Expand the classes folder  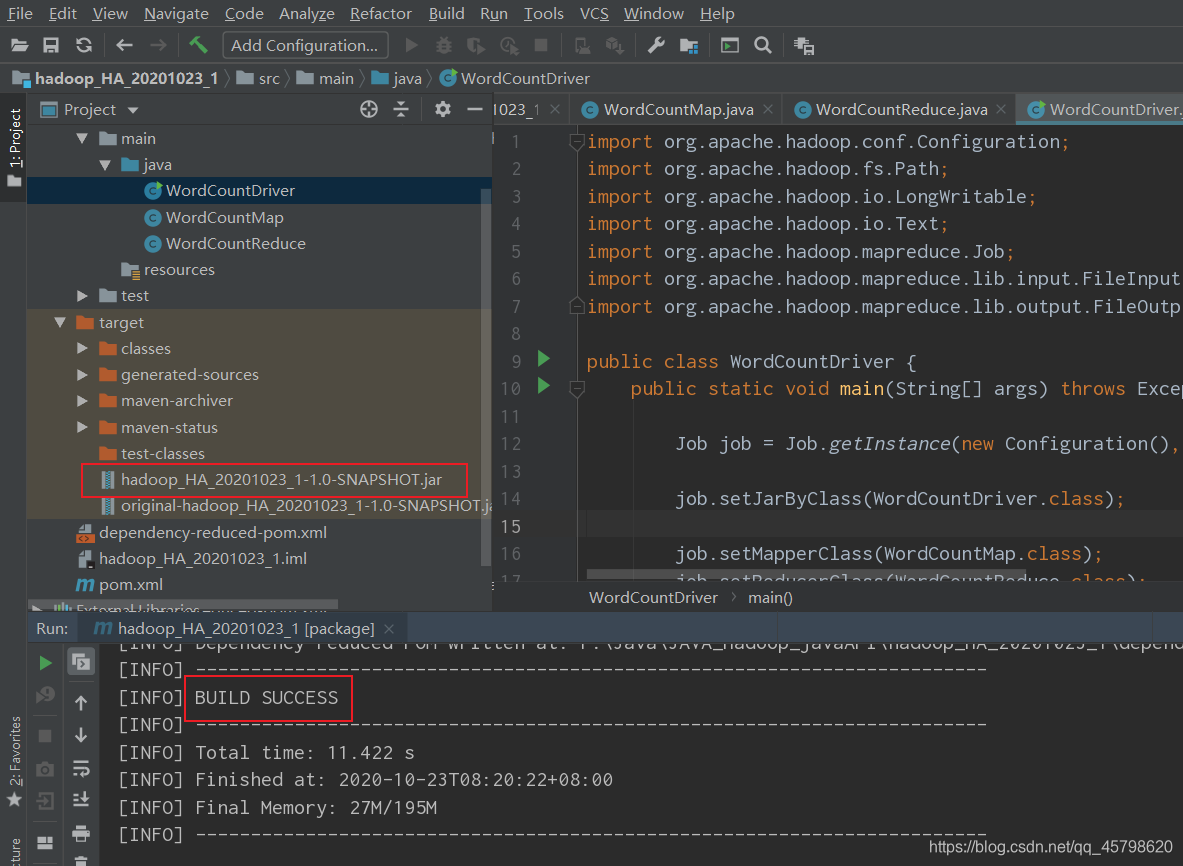point(82,349)
